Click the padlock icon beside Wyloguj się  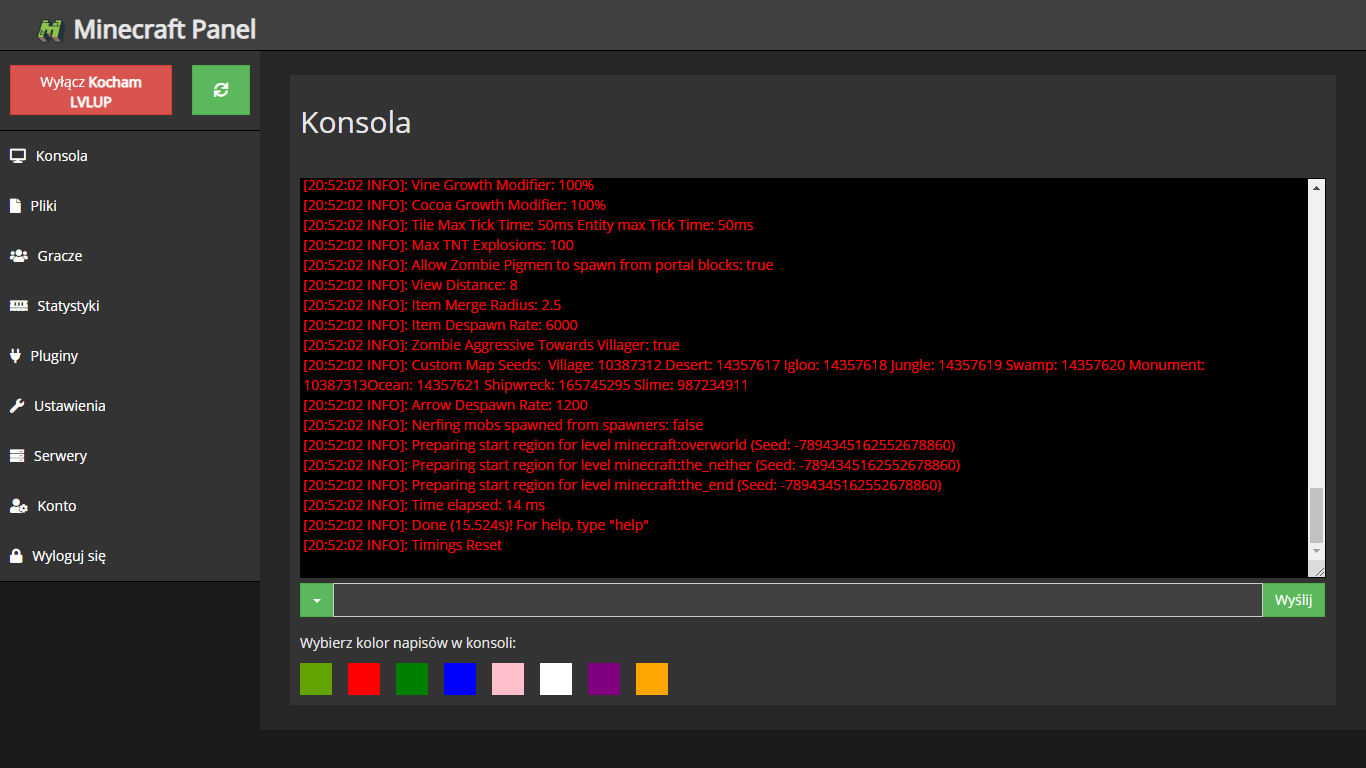click(15, 556)
